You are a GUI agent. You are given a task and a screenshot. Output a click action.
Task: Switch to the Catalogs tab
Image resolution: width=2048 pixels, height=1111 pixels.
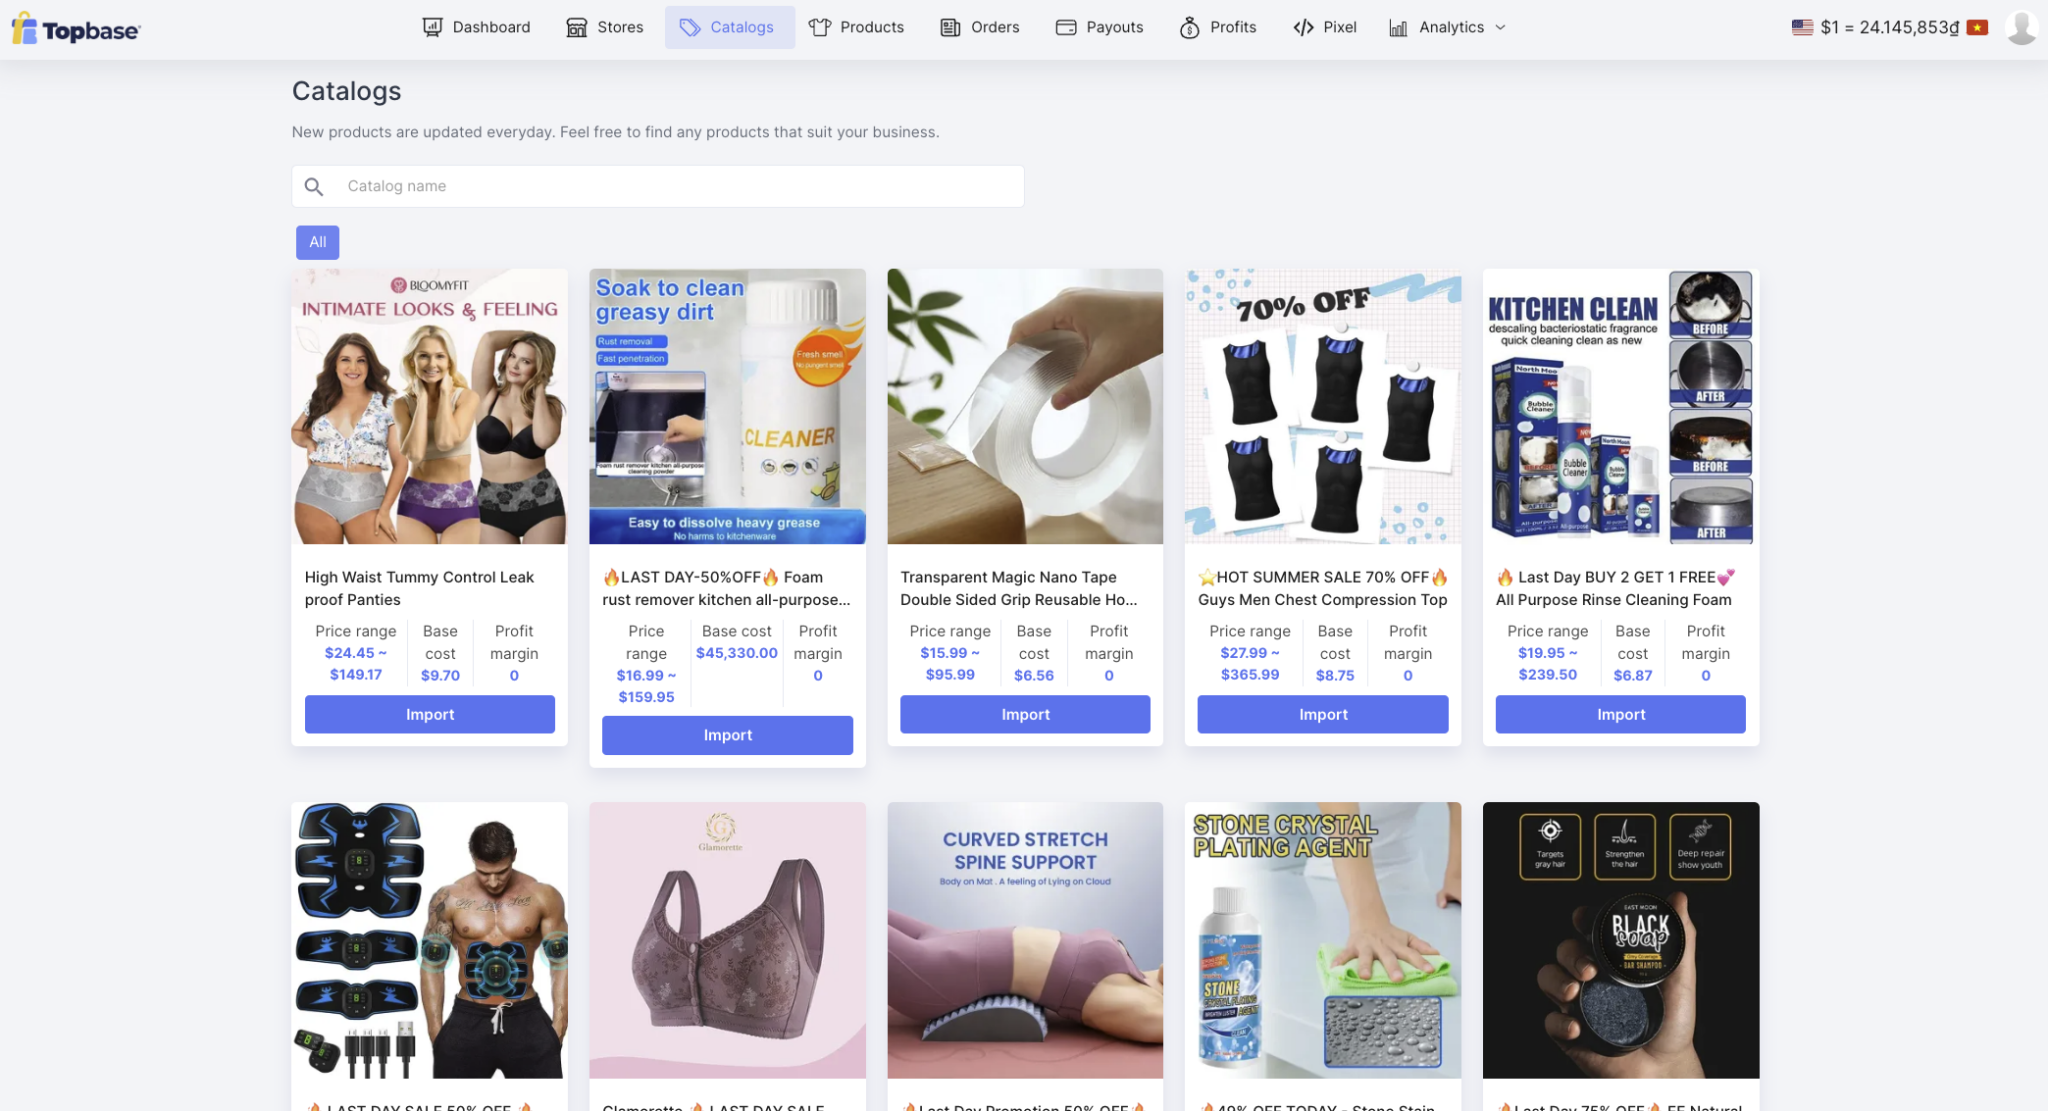(x=729, y=27)
